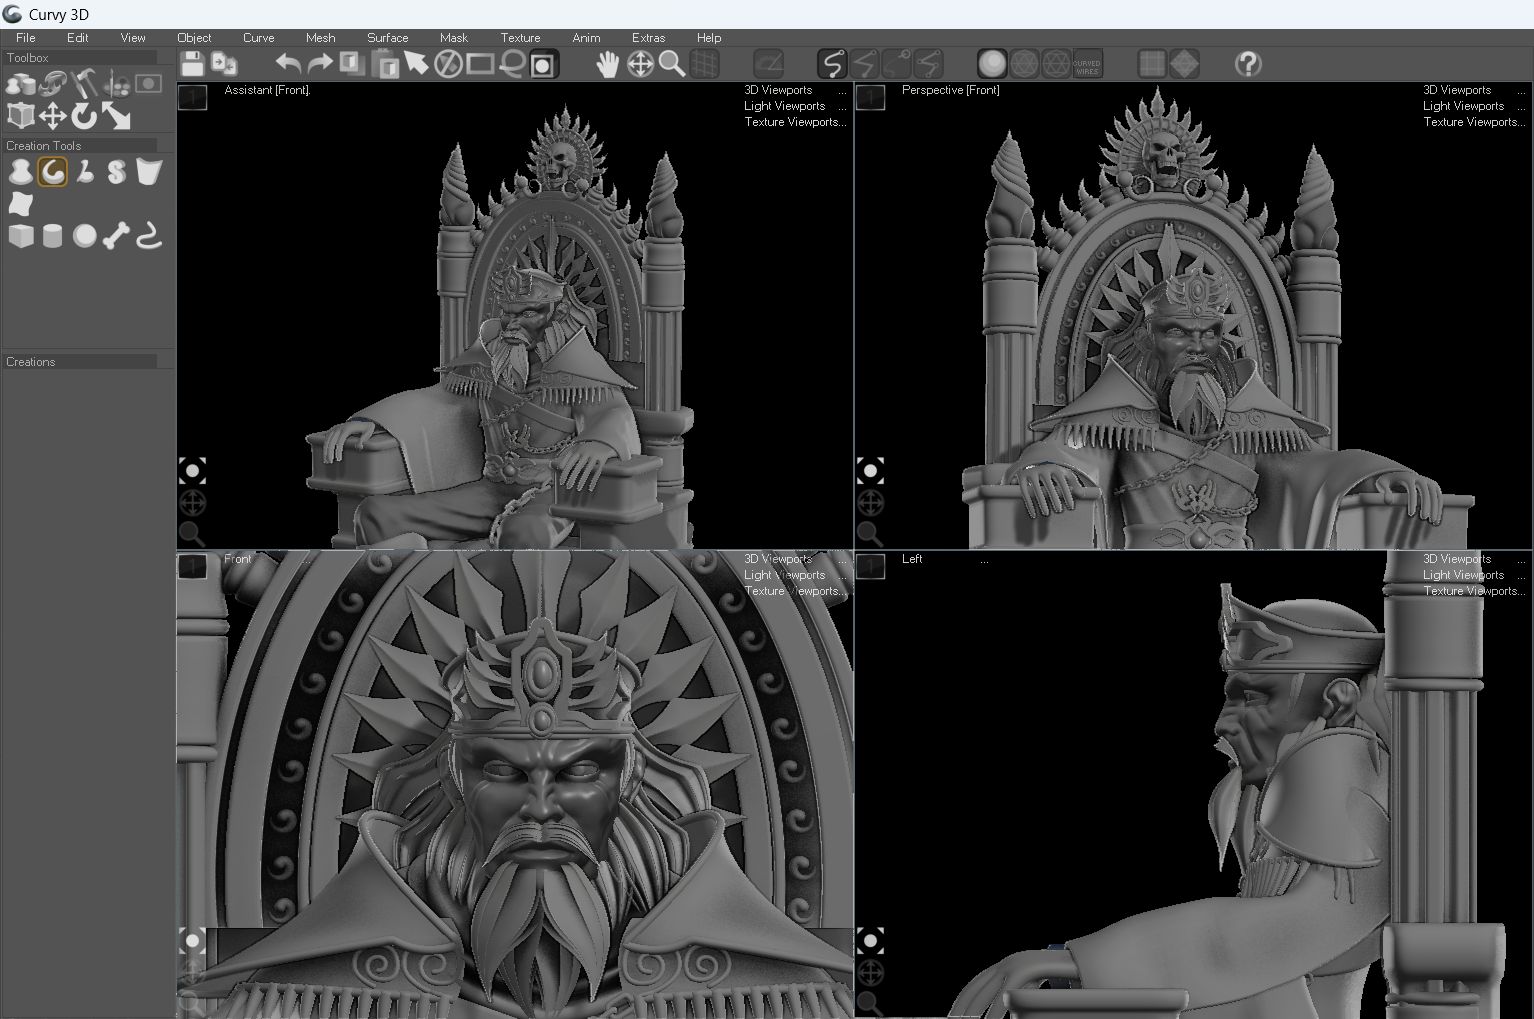The height and width of the screenshot is (1019, 1534).
Task: Select the move object arrows tool
Action: [52, 116]
